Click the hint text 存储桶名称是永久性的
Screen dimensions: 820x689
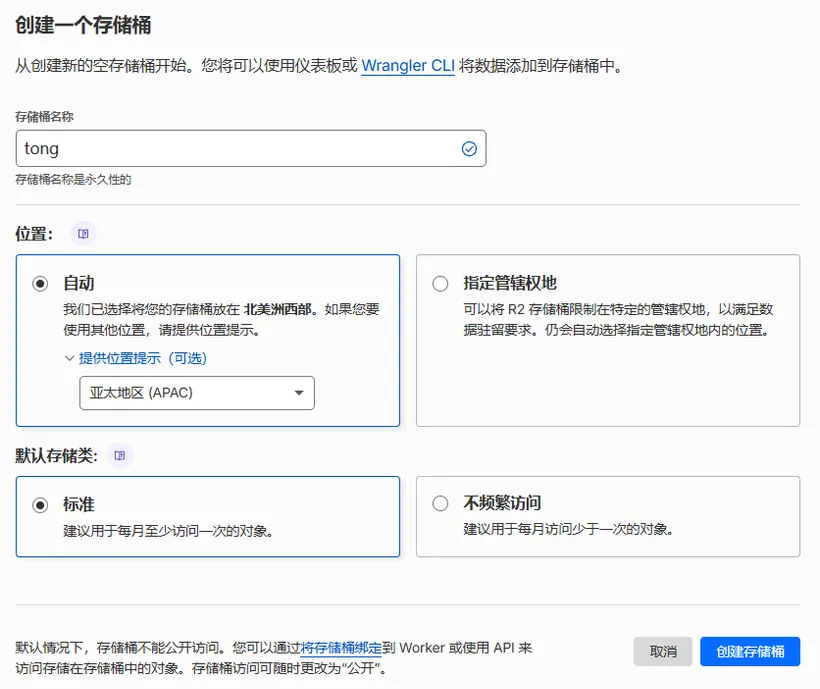point(73,180)
